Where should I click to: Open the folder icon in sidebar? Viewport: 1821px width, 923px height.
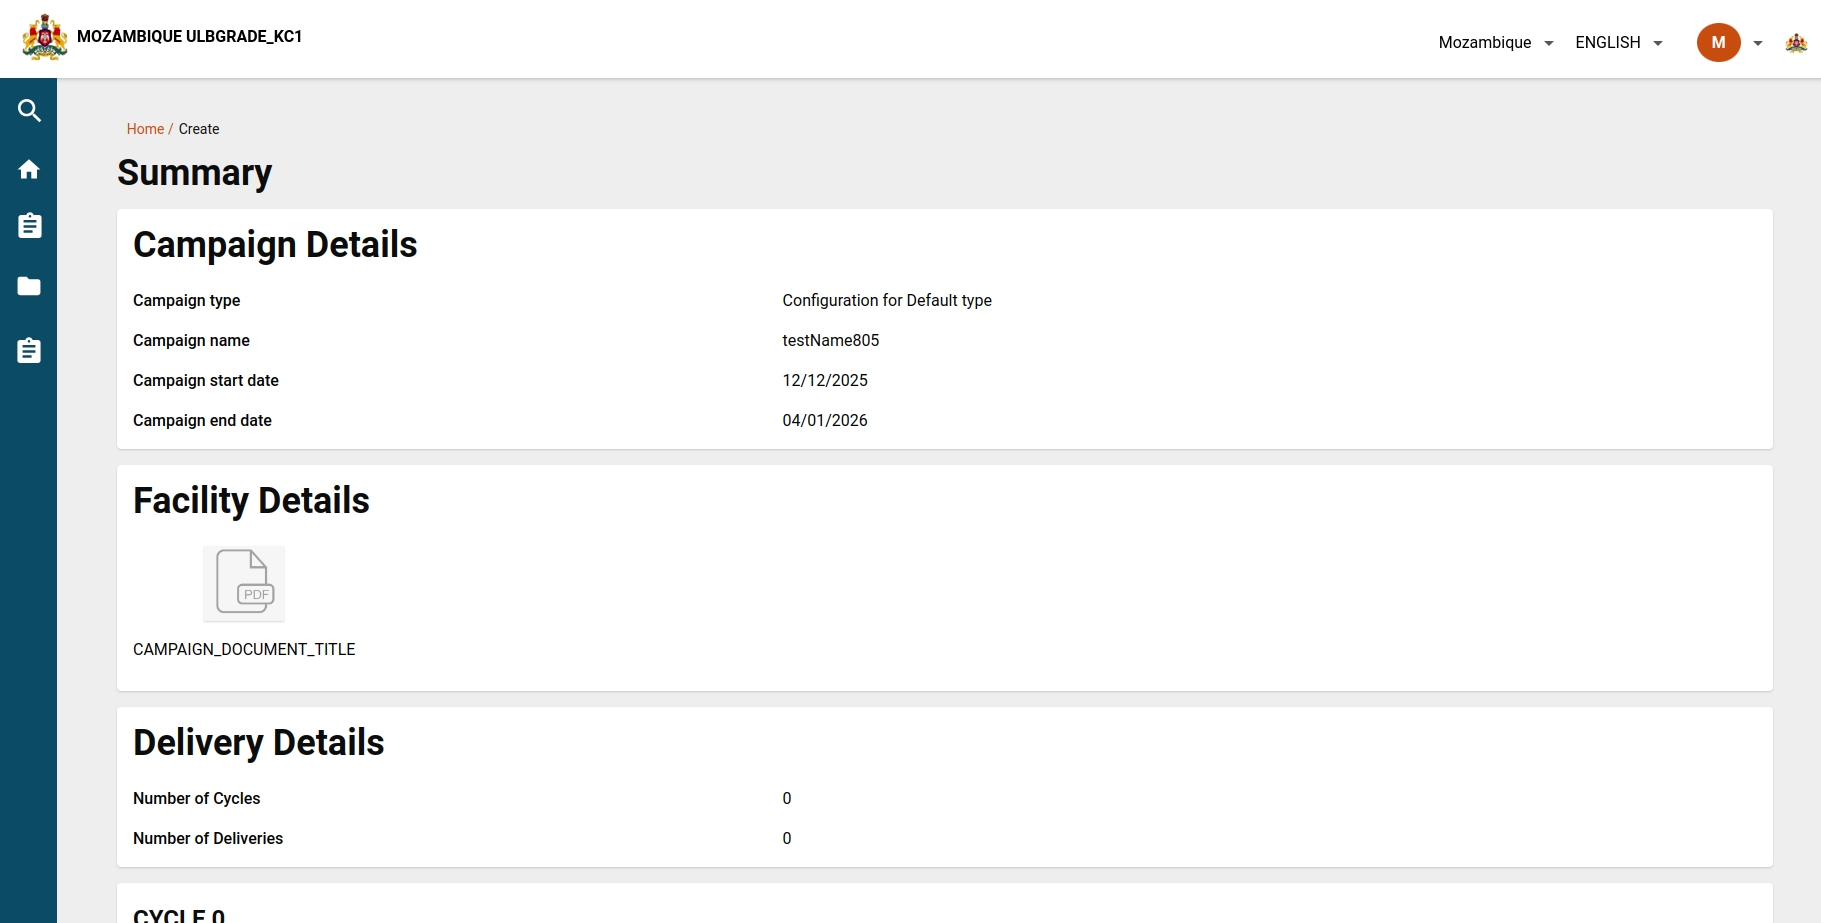29,287
